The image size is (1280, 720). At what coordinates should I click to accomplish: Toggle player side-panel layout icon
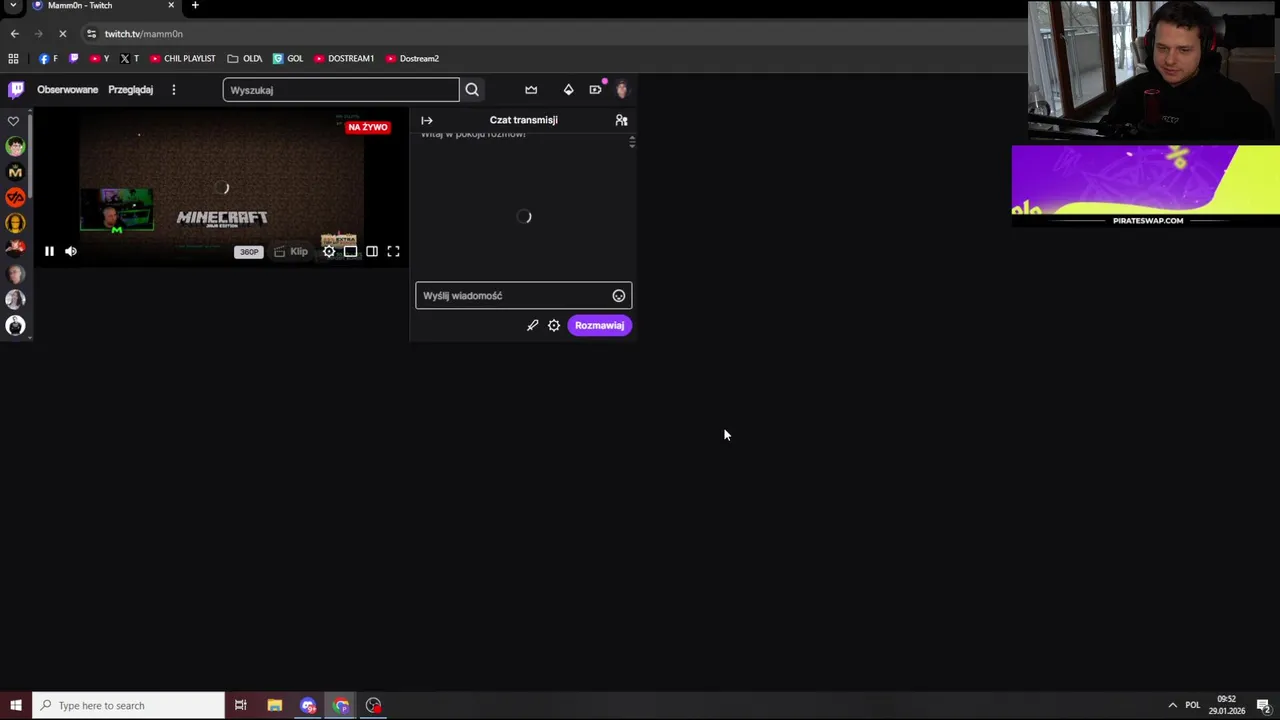tap(372, 252)
